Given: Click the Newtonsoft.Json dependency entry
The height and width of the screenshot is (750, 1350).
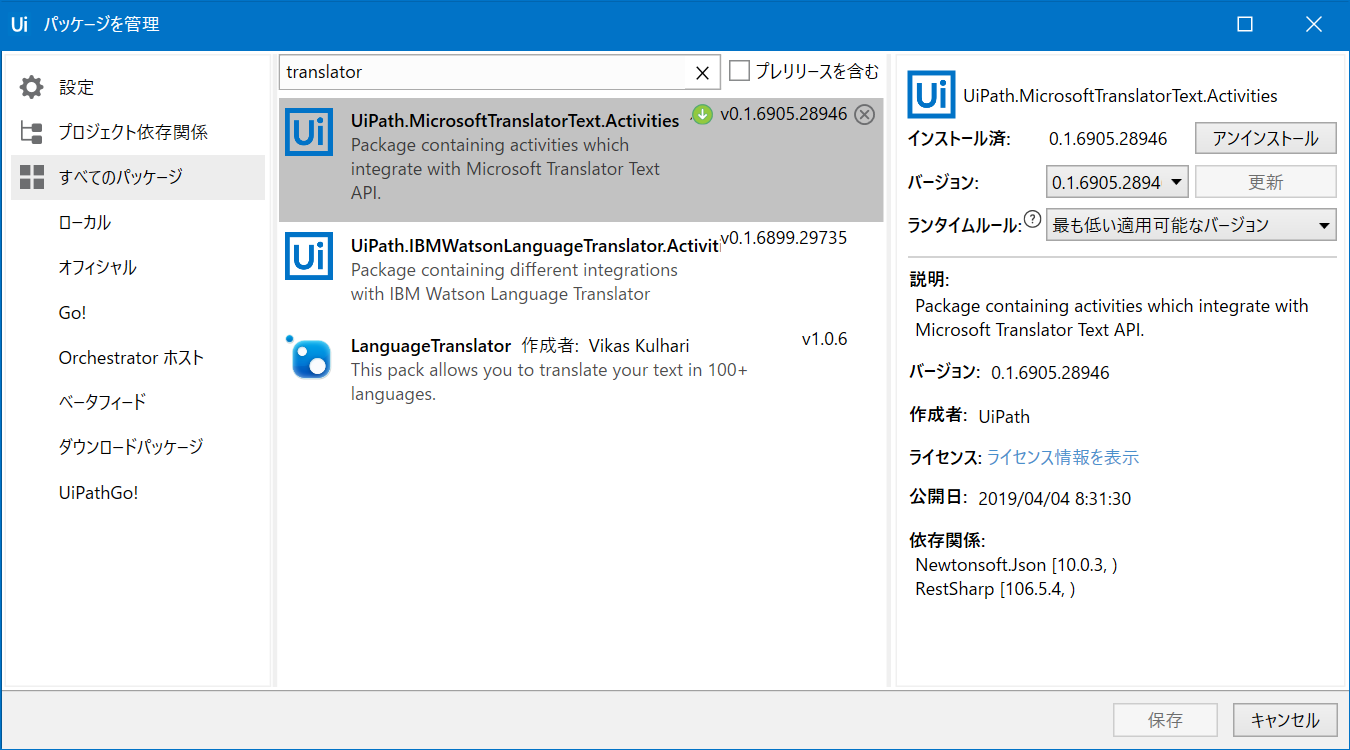Looking at the screenshot, I should tap(1016, 565).
